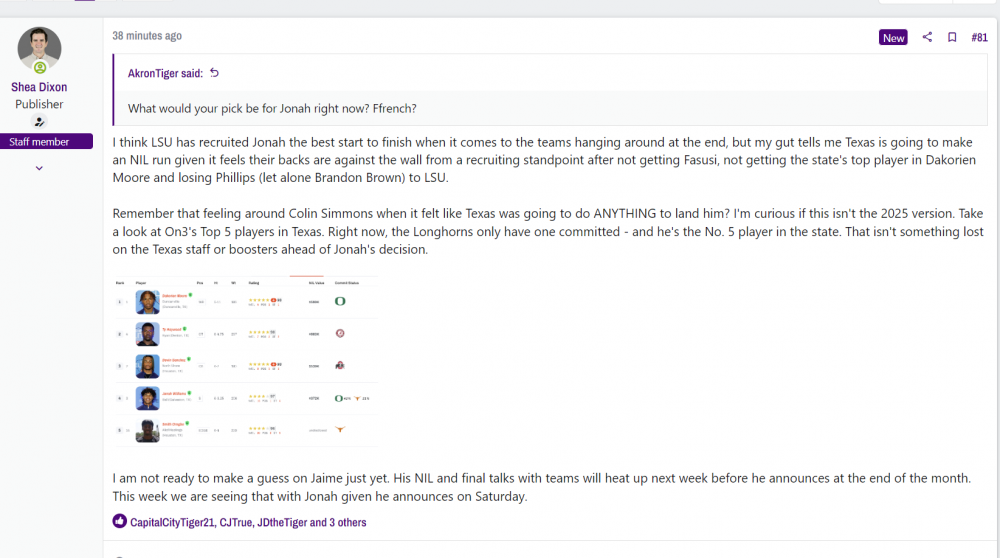Click the New post badge
This screenshot has width=1000, height=558.
click(893, 38)
